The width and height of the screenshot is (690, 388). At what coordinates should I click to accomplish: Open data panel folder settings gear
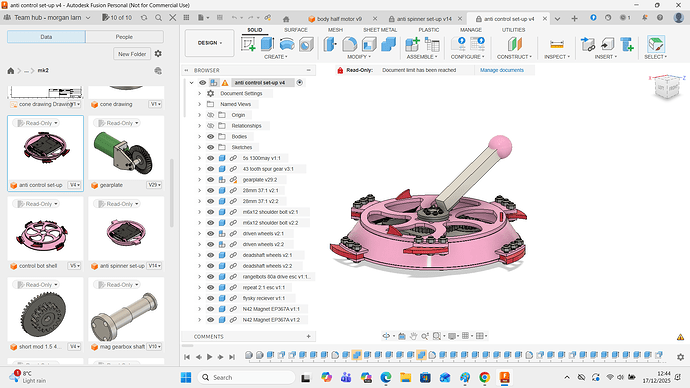pos(158,54)
